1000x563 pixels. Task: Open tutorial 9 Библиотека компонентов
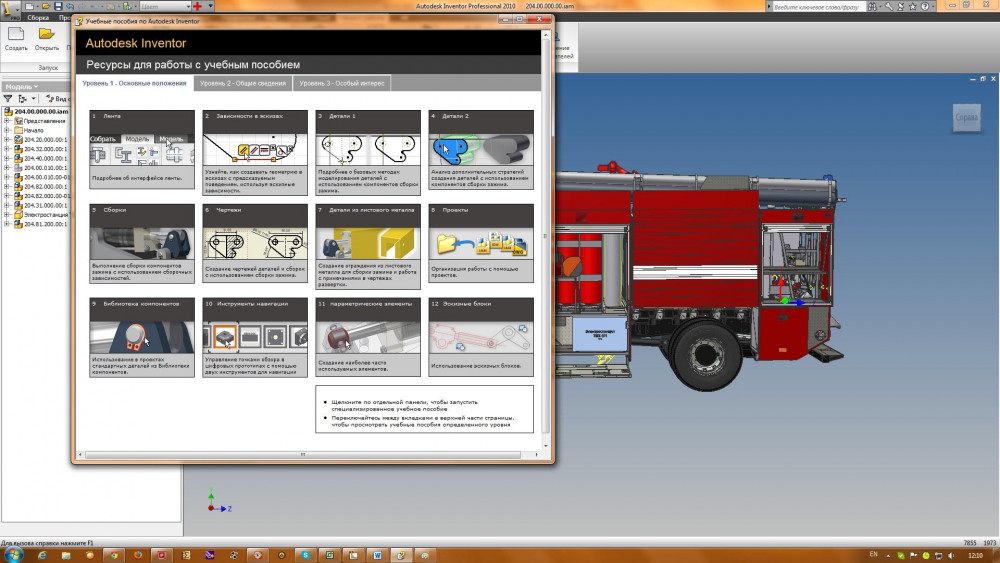[142, 337]
